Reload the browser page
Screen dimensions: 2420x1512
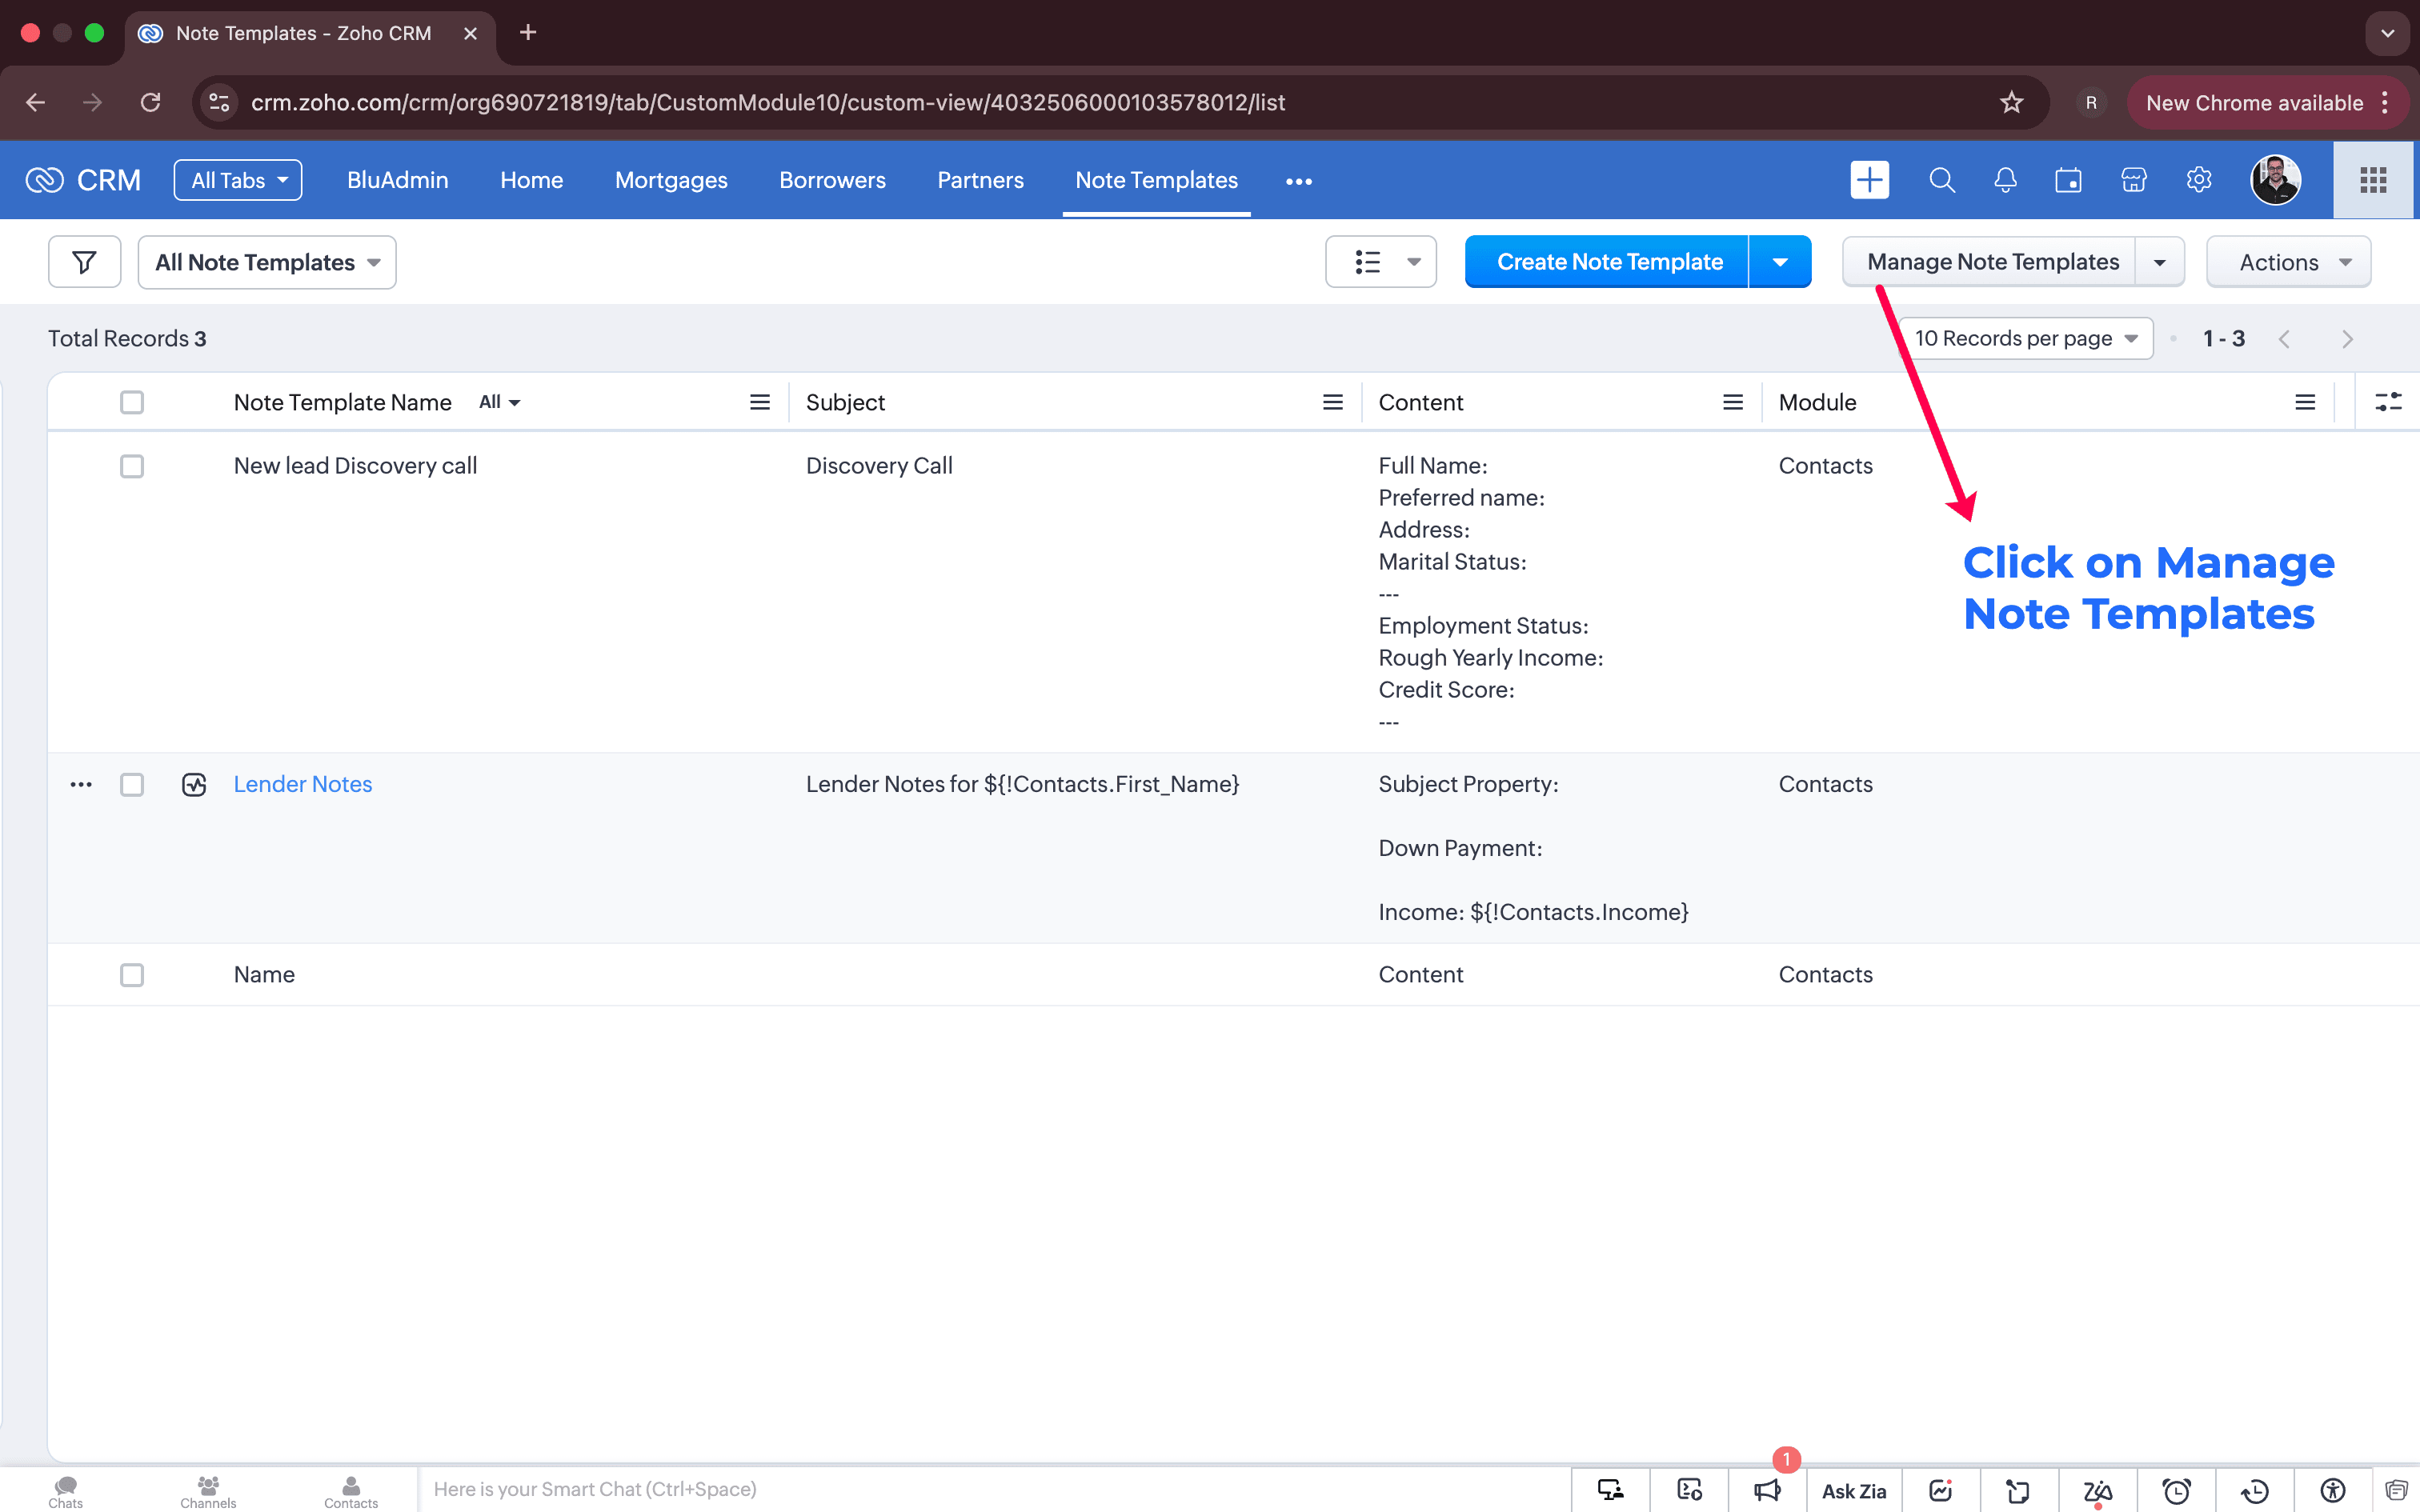pos(150,102)
